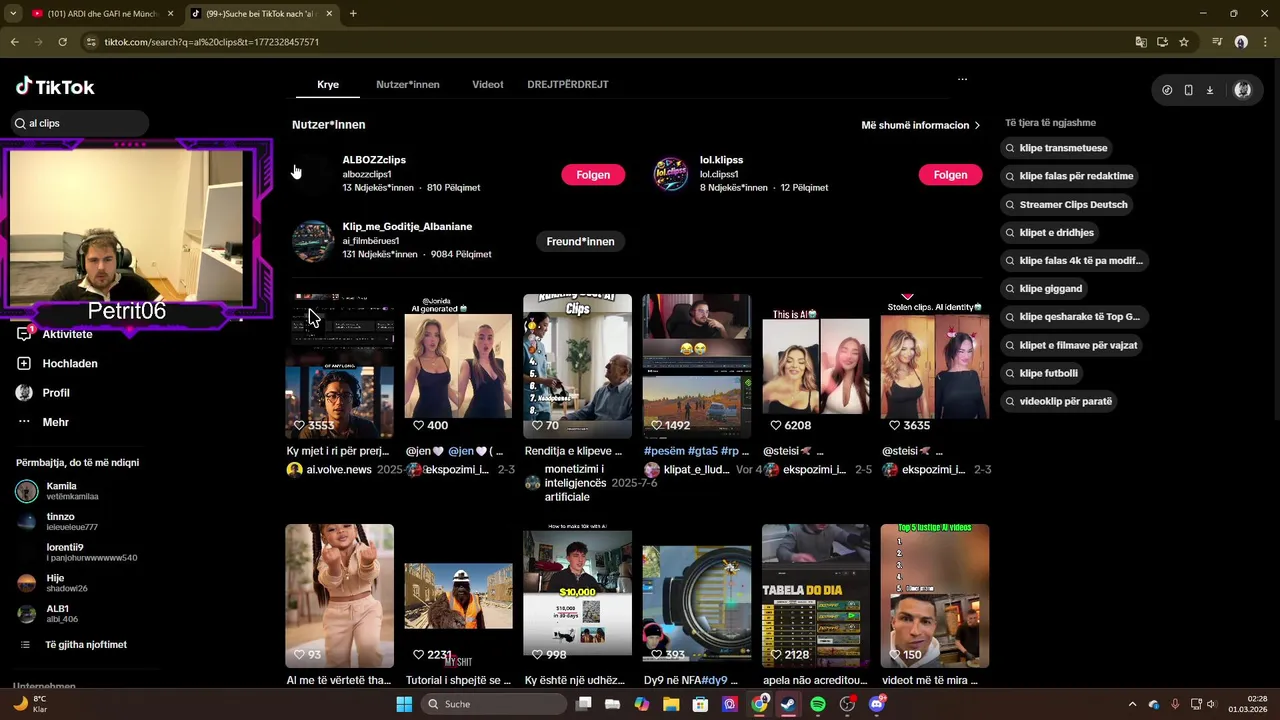Screen dimensions: 1280x720
Task: Open video thumbnail with 6208 likes
Action: pos(816,366)
